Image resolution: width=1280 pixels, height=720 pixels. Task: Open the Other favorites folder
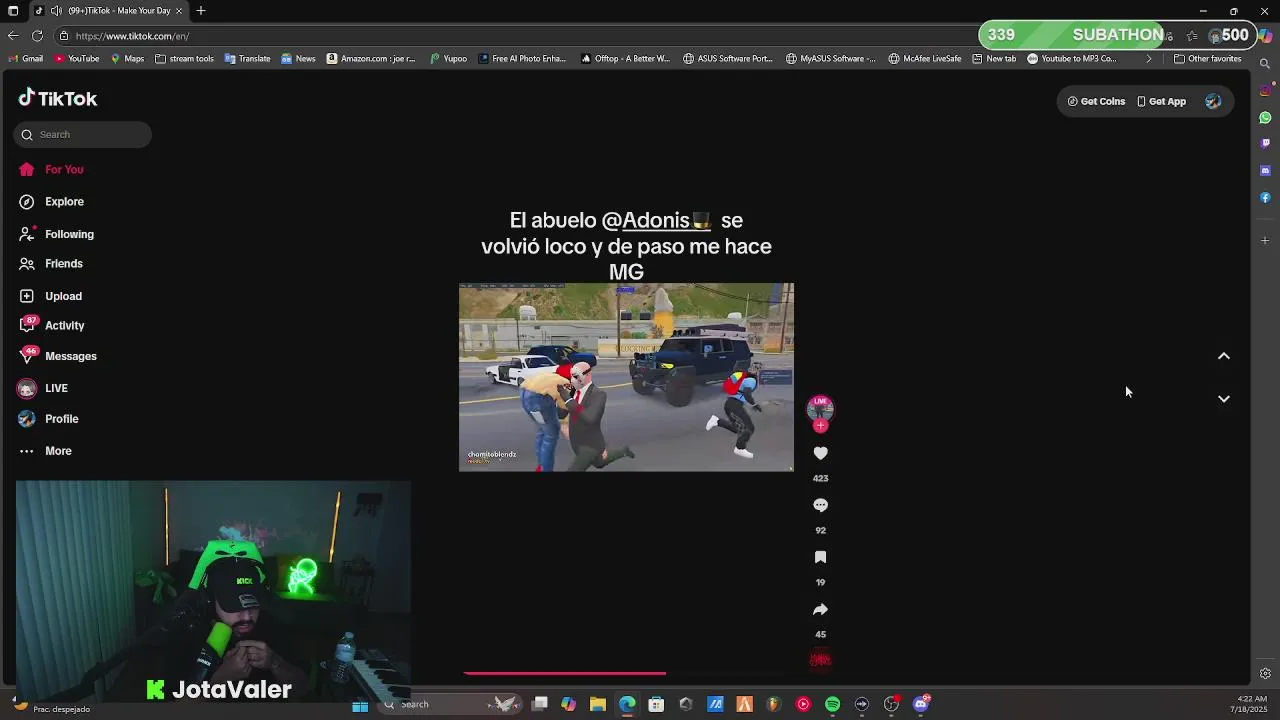1208,59
